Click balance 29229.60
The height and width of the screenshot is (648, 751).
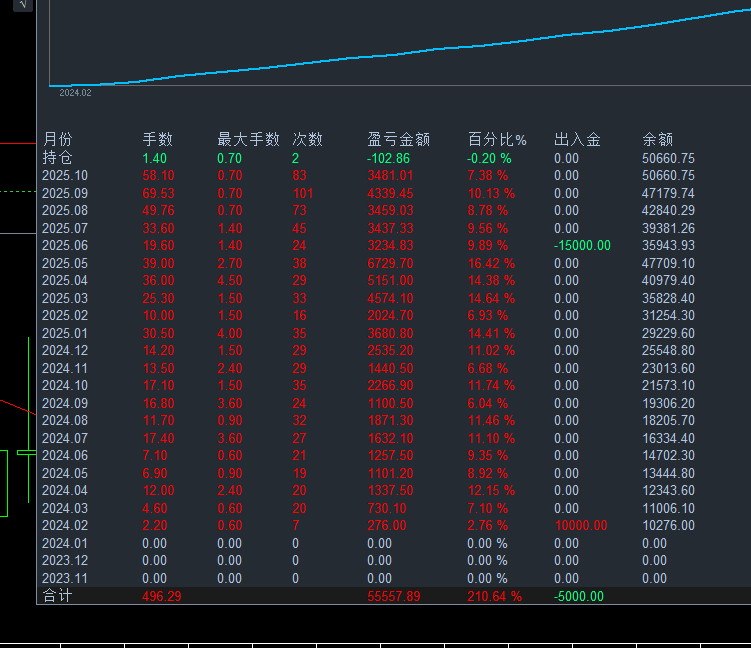[x=668, y=333]
